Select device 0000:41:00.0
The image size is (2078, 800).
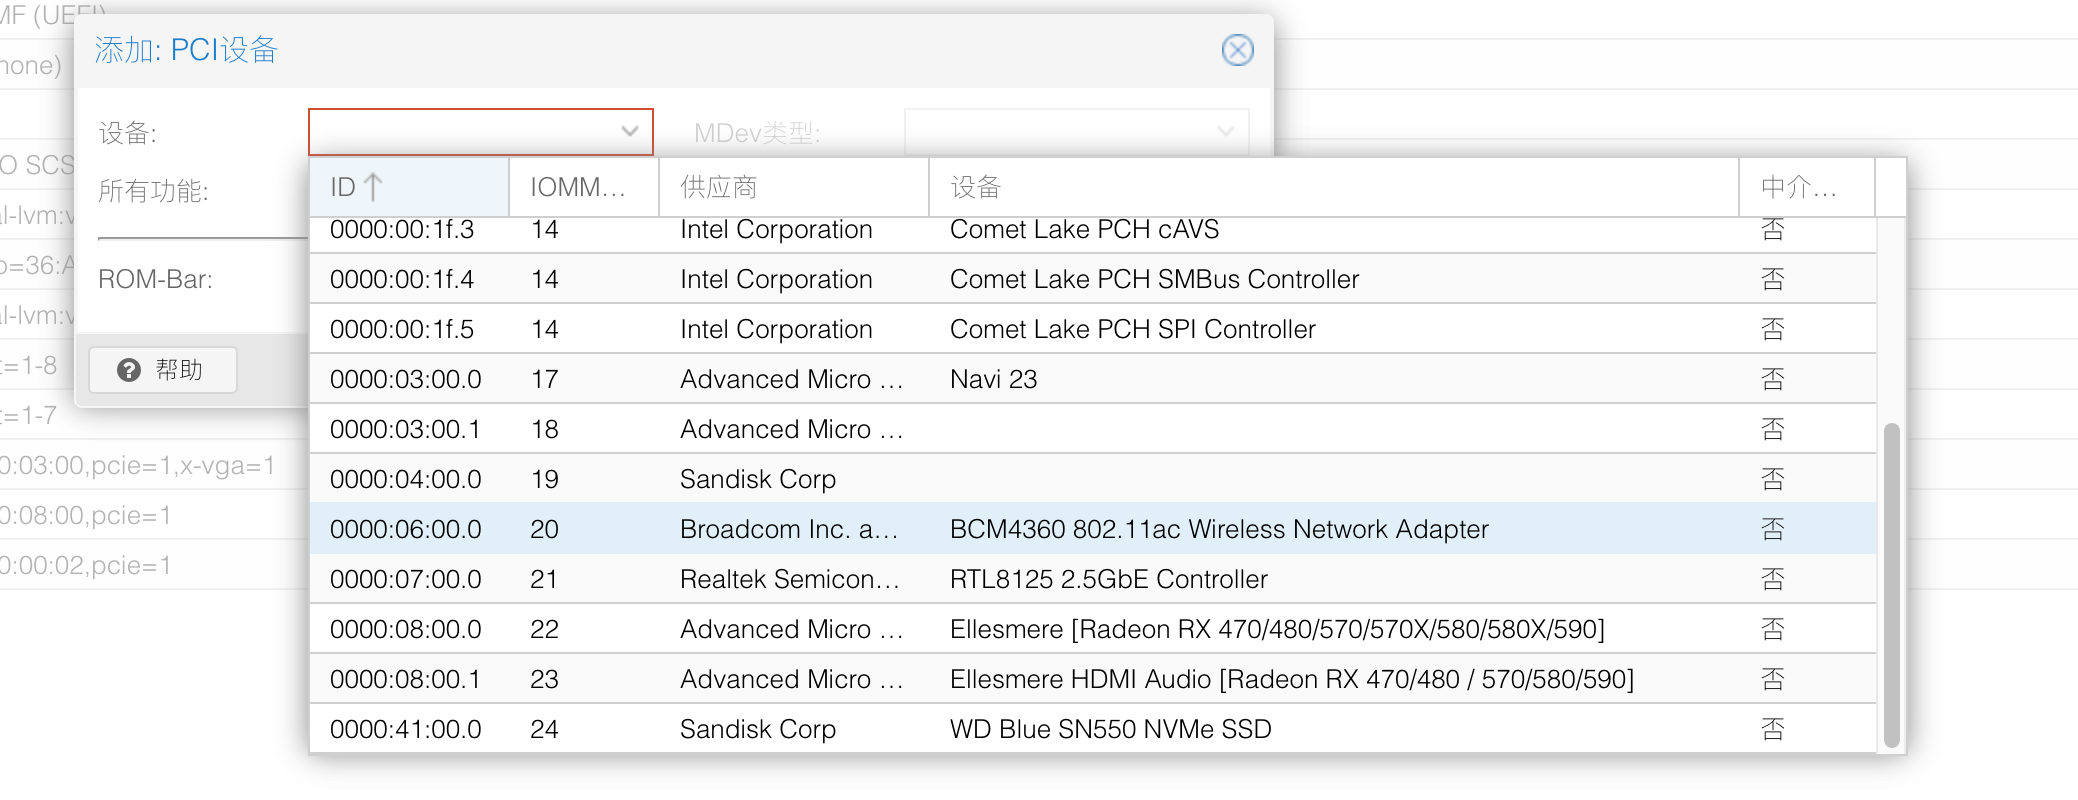pyautogui.click(x=1092, y=729)
